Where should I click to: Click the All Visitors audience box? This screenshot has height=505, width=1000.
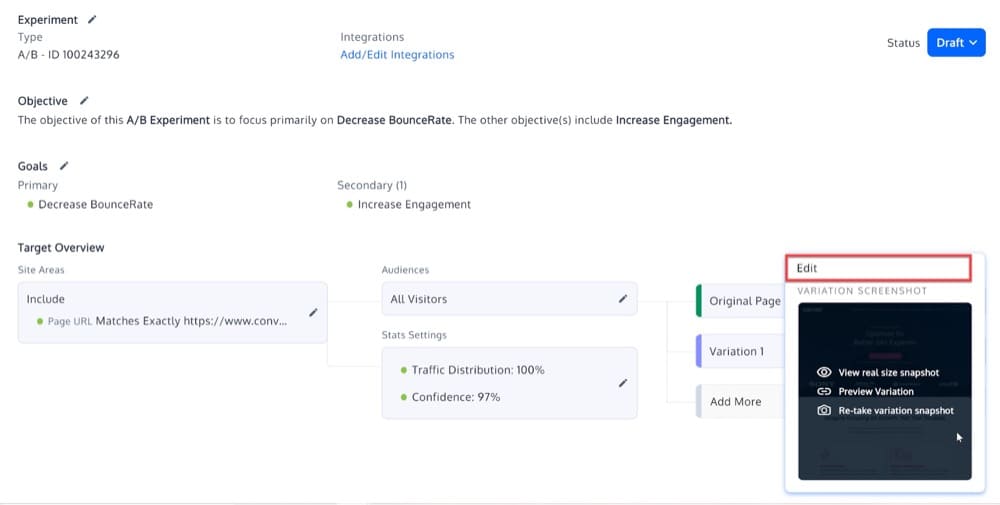(500, 299)
